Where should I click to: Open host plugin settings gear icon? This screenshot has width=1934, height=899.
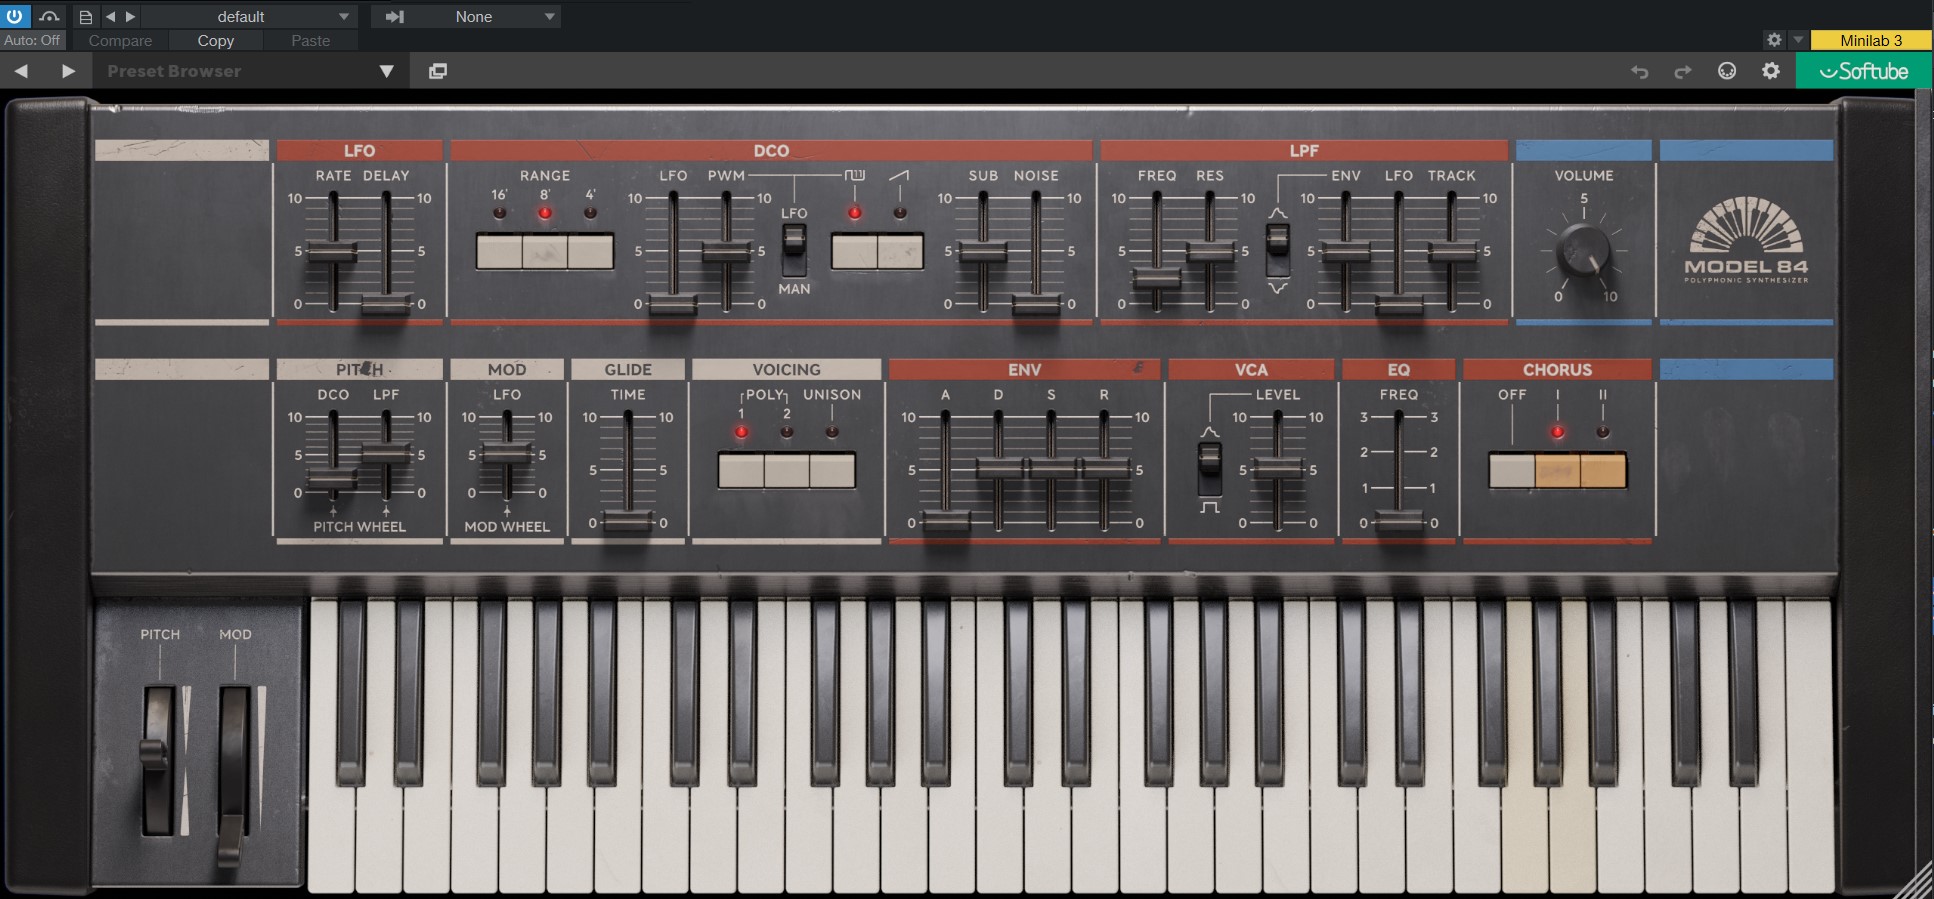coord(1774,40)
